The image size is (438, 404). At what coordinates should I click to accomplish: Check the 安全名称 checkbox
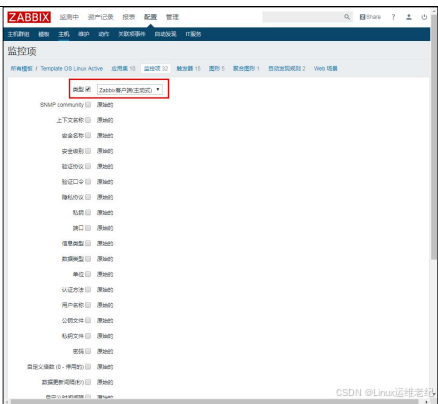[88, 135]
